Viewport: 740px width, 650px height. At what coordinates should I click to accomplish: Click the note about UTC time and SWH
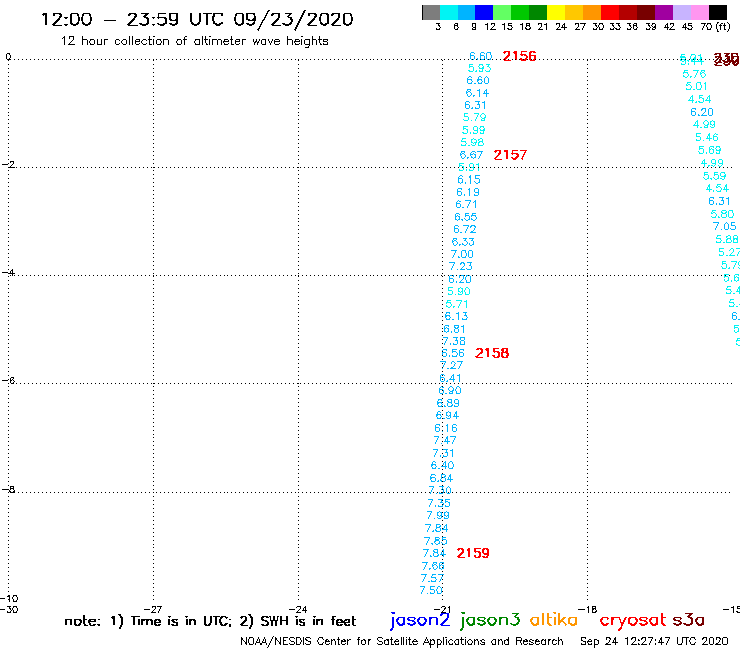click(210, 621)
